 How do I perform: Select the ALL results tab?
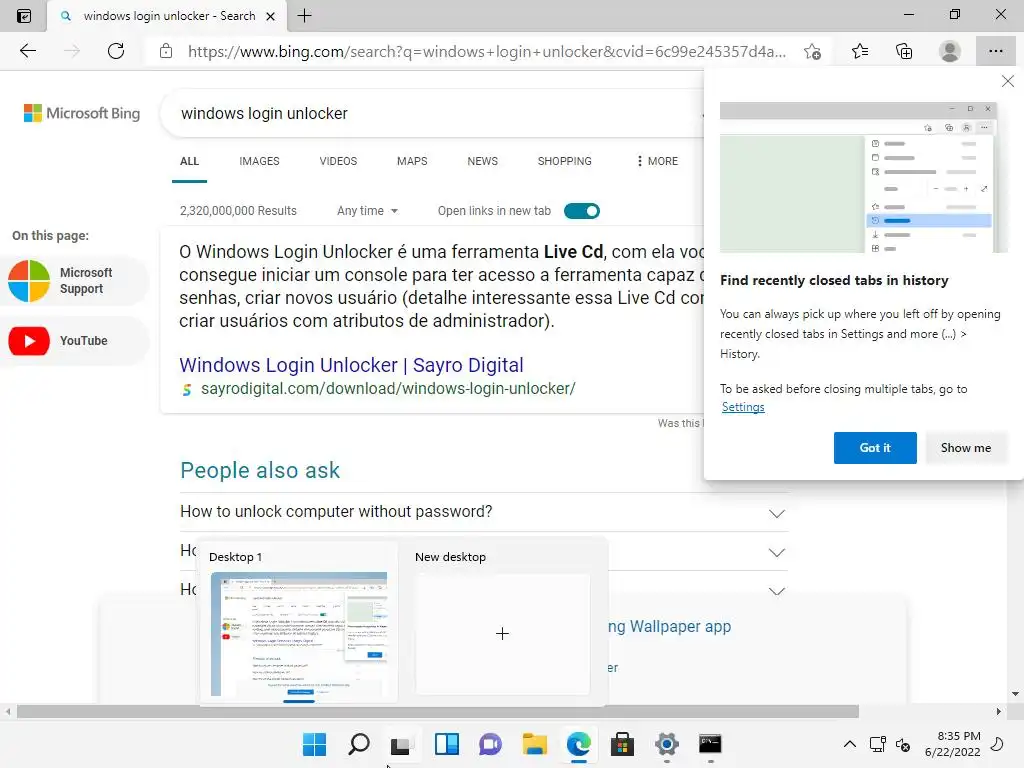189,161
